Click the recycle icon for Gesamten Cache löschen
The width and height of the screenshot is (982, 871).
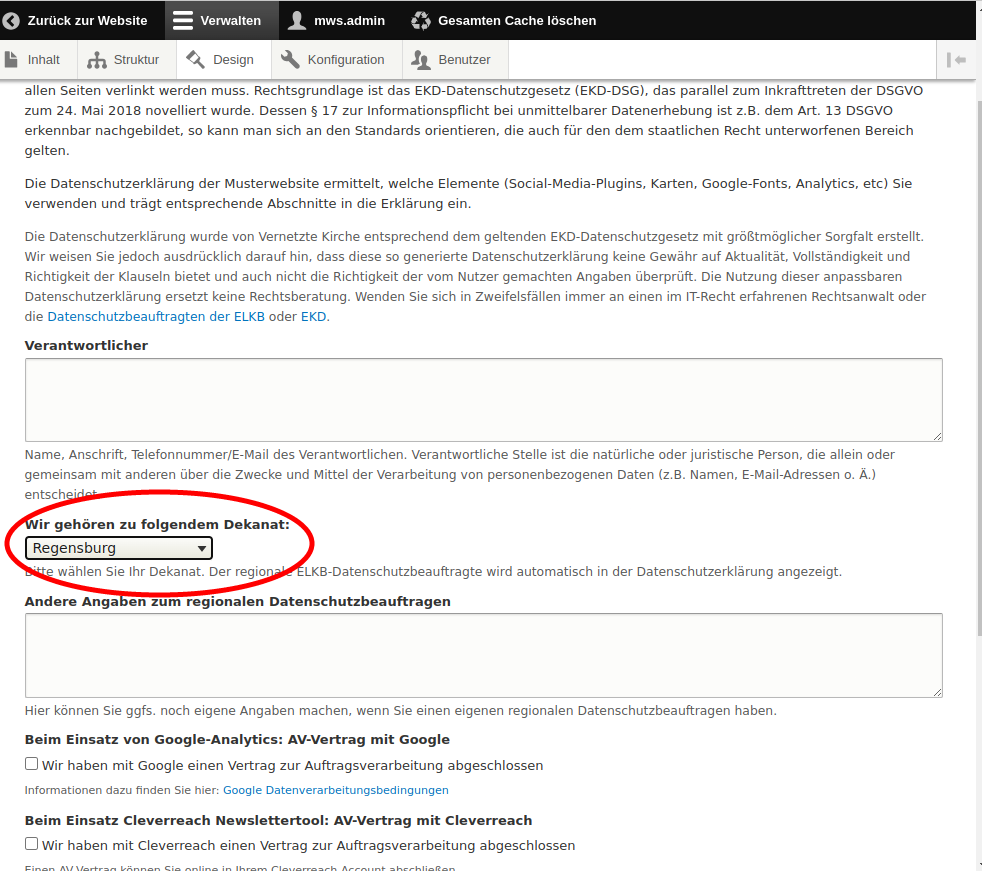click(421, 20)
